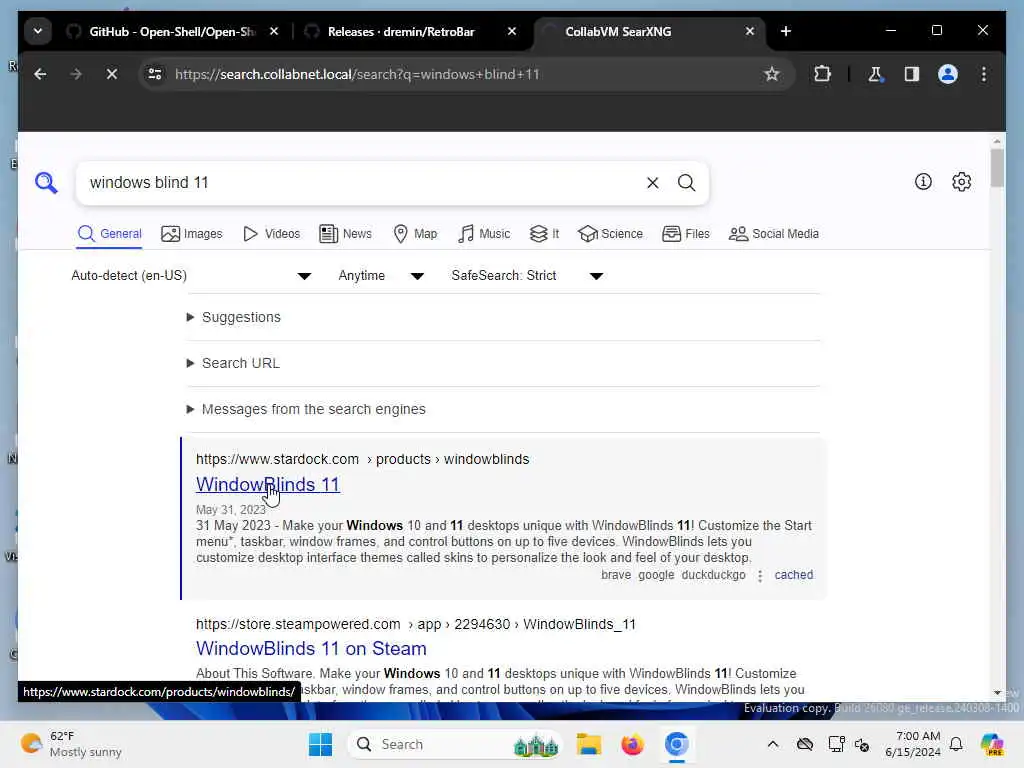The image size is (1024, 768).
Task: Open the SafeSearch: Strict dropdown
Action: (527, 276)
